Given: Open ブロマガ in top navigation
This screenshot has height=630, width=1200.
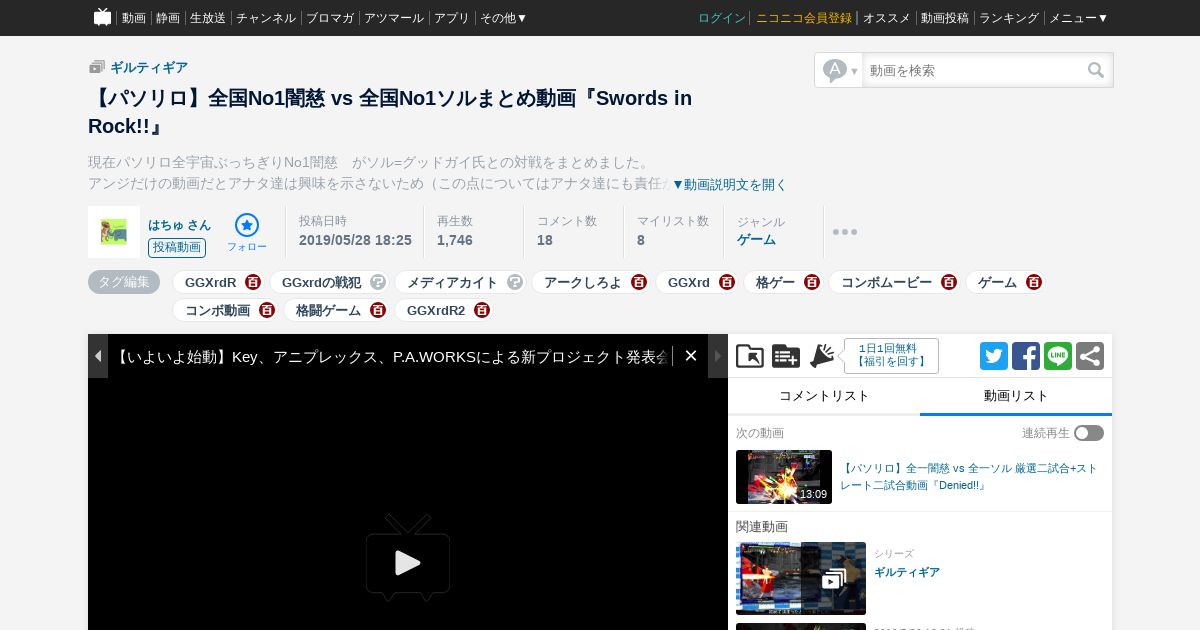Looking at the screenshot, I should (x=330, y=18).
